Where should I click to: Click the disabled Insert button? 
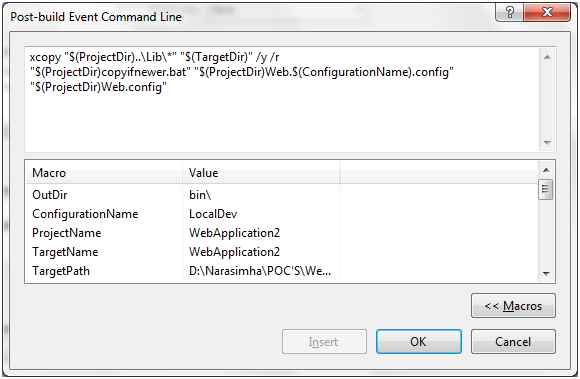pyautogui.click(x=324, y=342)
